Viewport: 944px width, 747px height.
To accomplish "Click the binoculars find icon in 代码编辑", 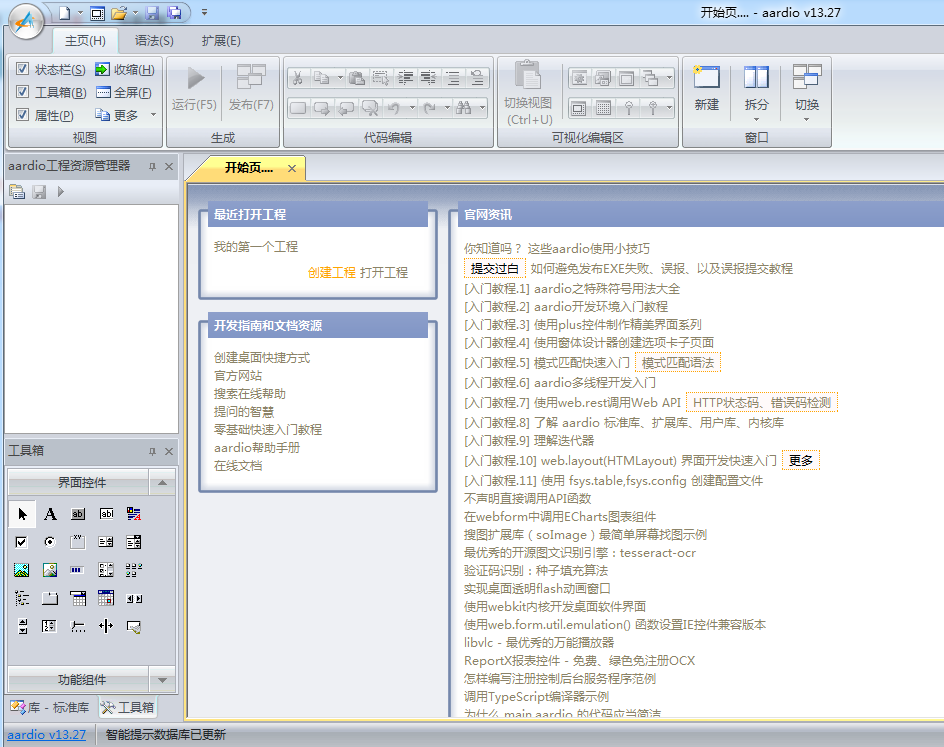I will click(464, 108).
